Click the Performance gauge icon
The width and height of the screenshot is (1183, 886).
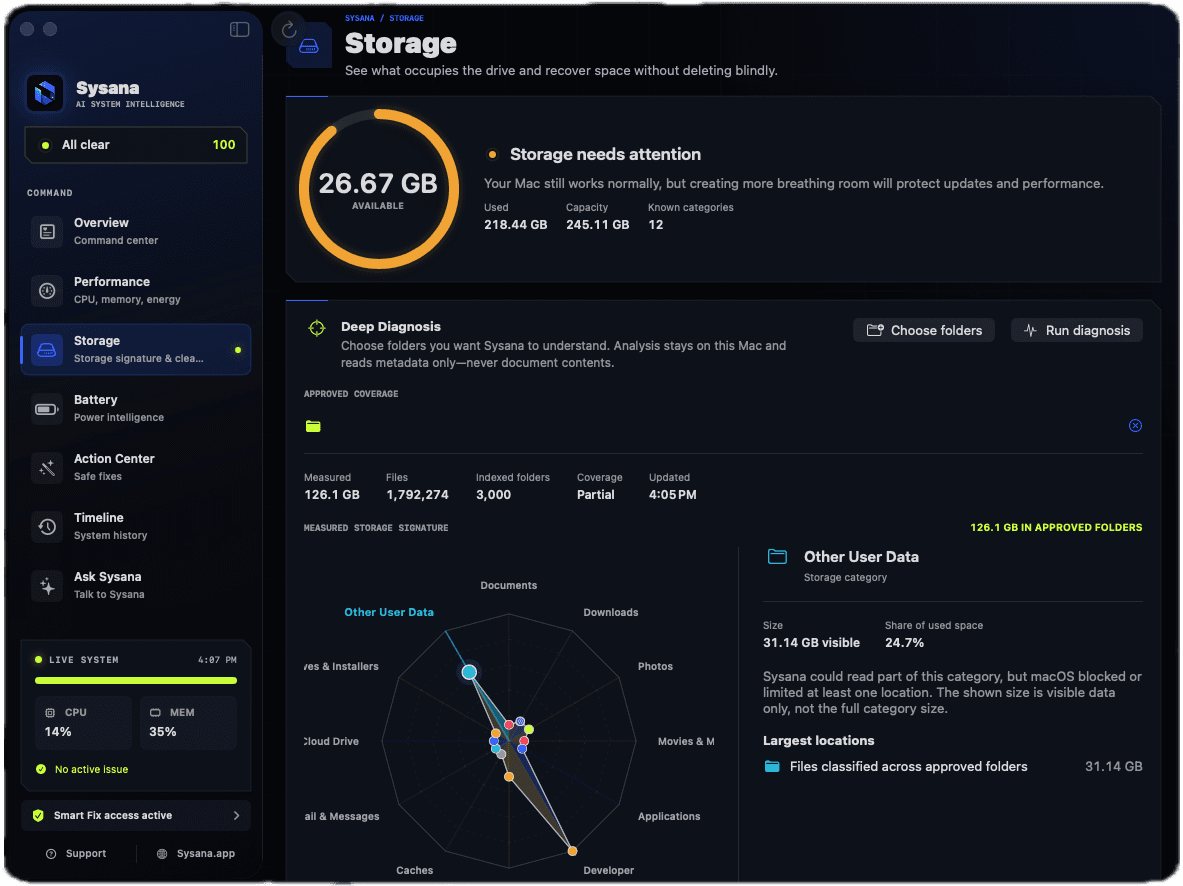pos(47,291)
